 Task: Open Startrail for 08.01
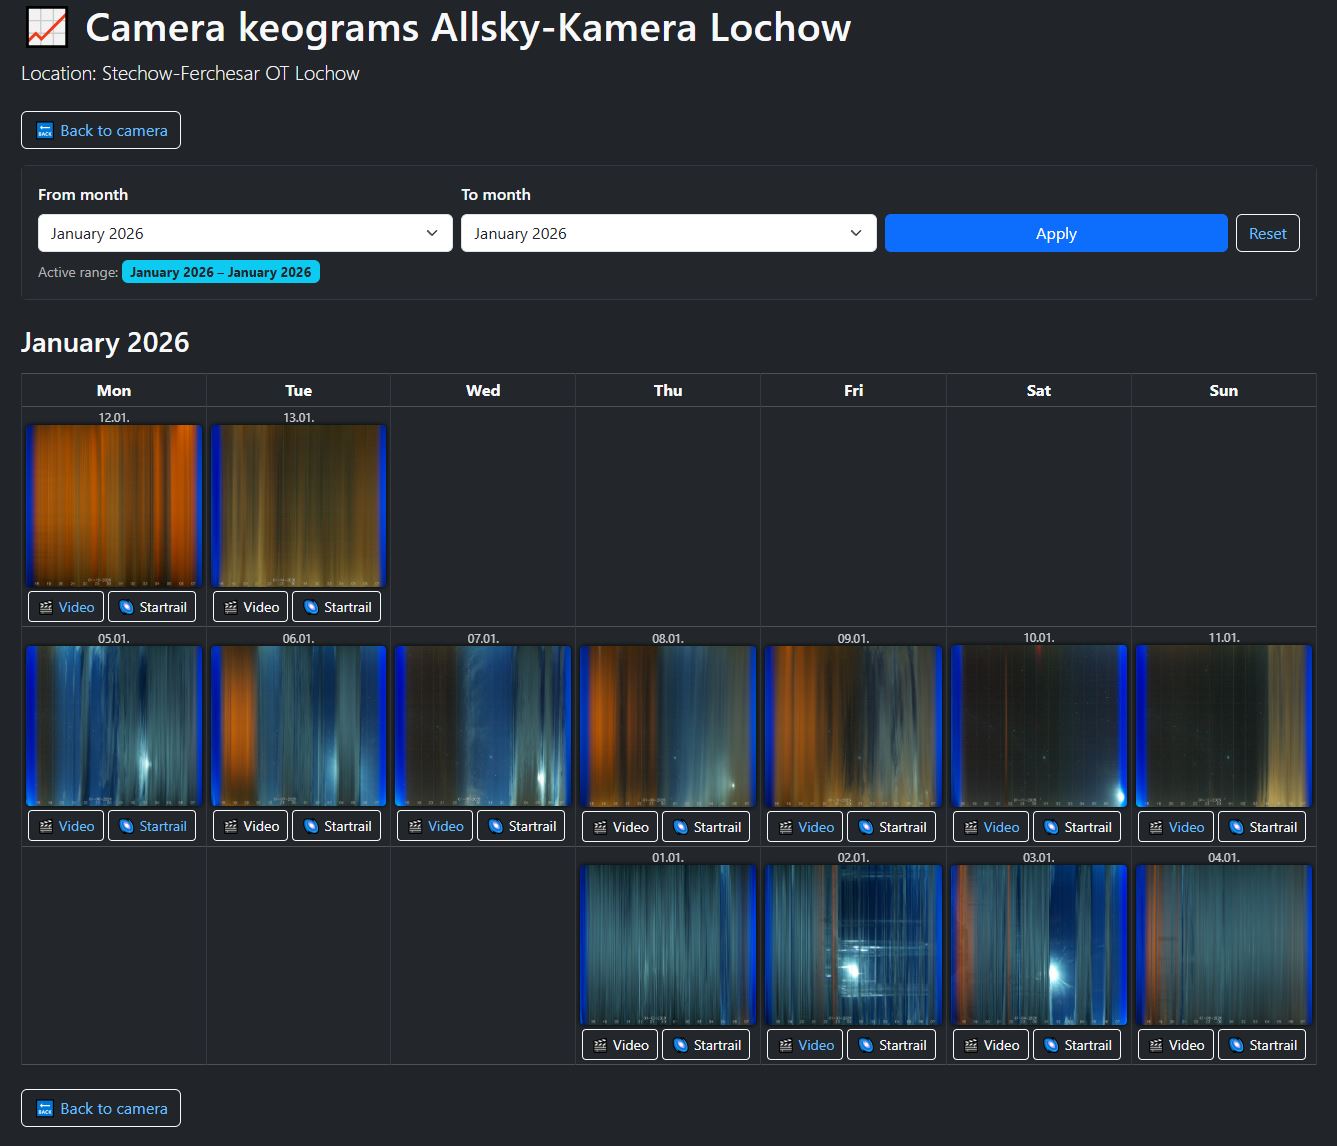tap(678, 826)
